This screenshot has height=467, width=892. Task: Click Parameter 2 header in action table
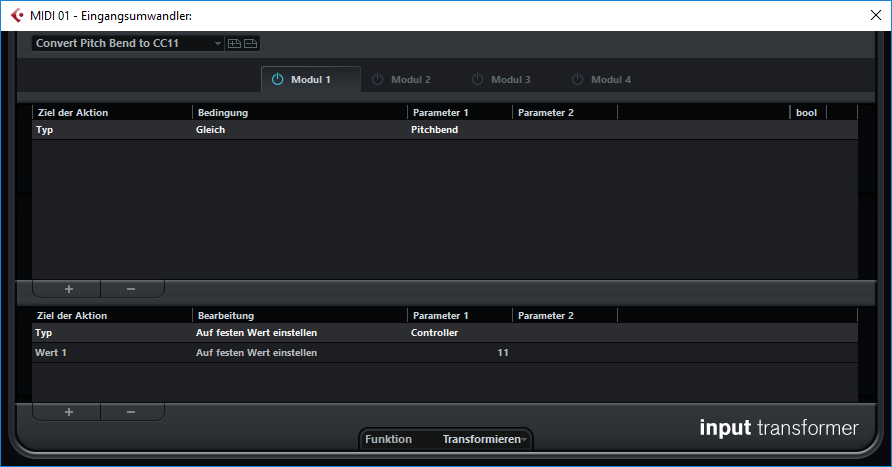click(x=546, y=316)
